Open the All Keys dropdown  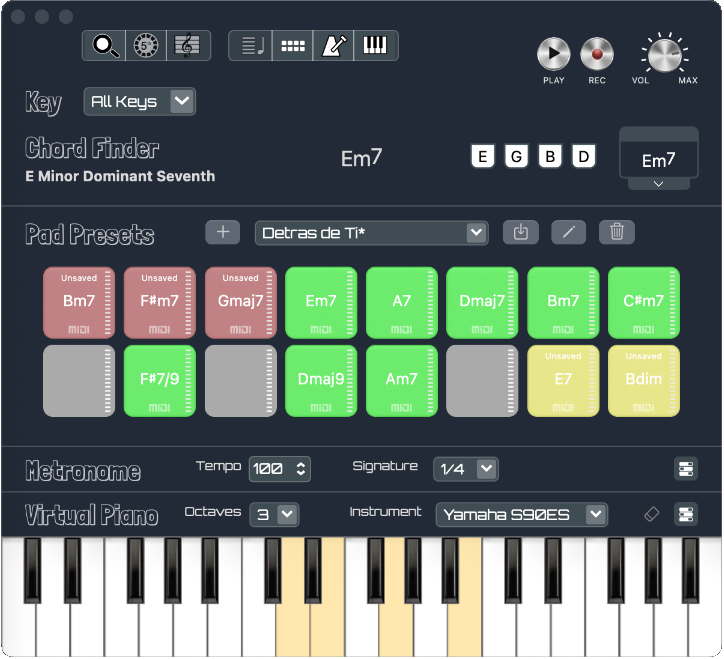click(x=139, y=101)
